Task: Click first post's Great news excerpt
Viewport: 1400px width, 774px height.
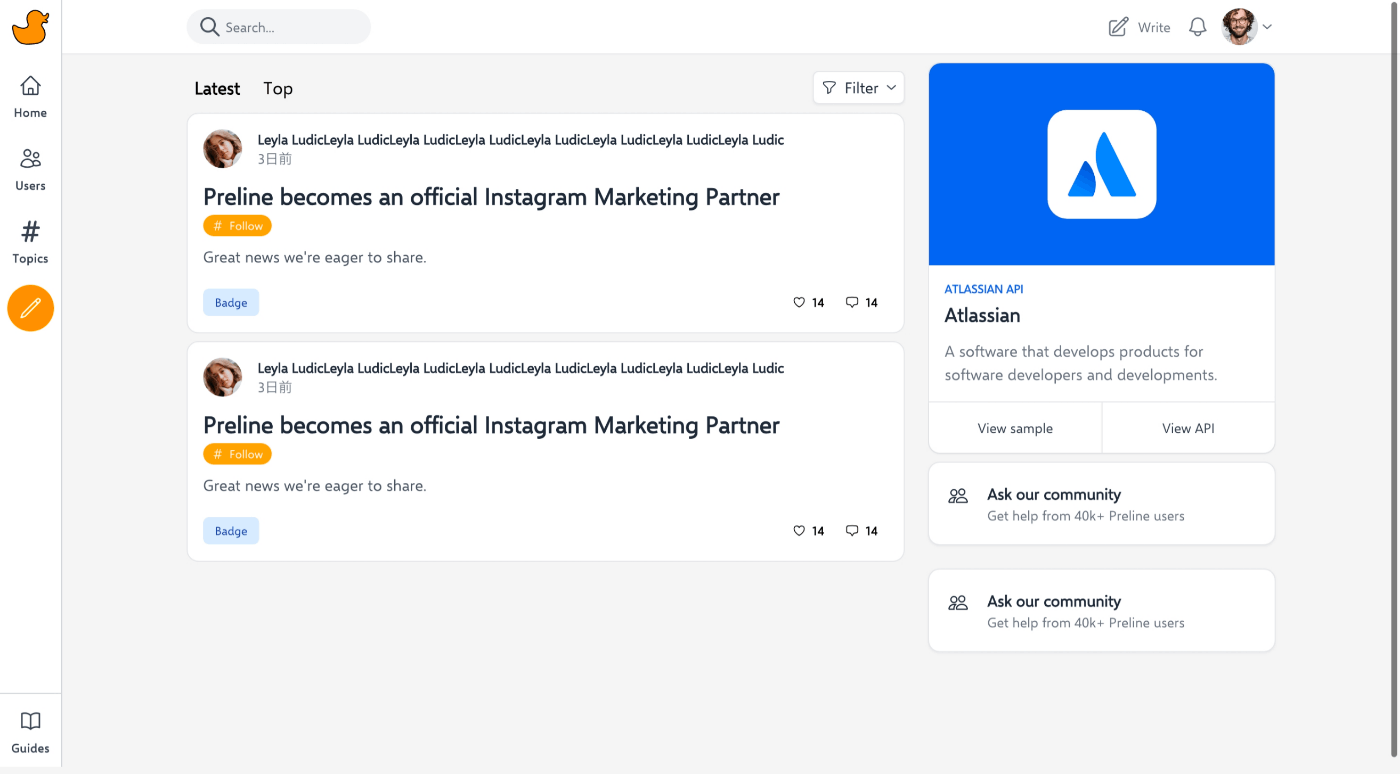Action: click(x=315, y=257)
